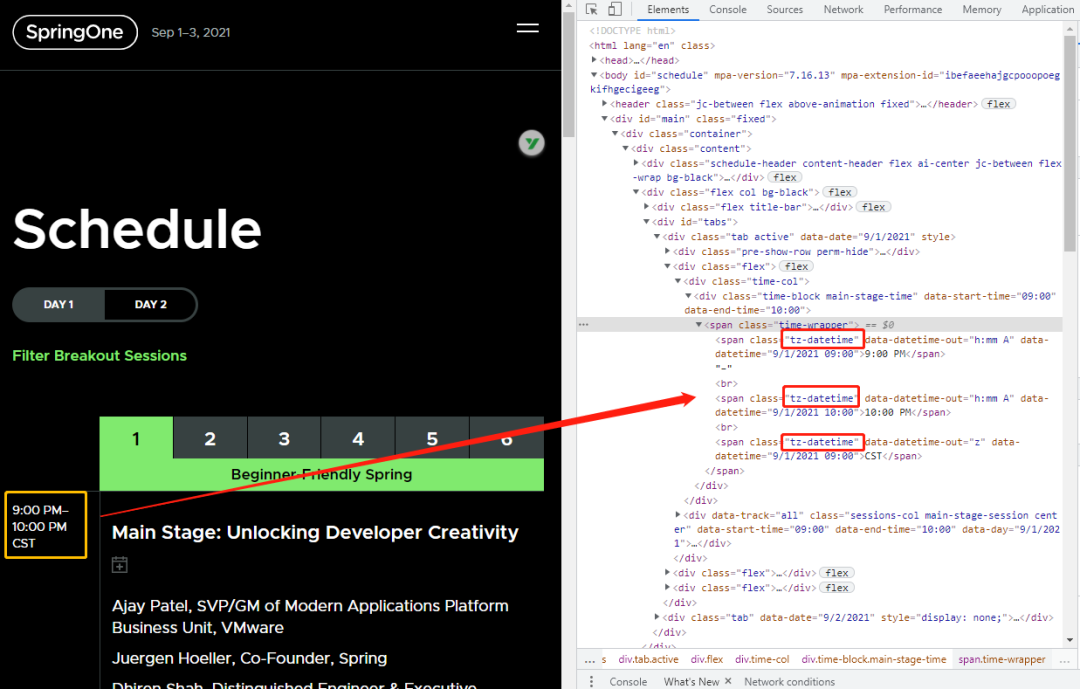This screenshot has width=1080, height=689.
Task: Open the Main Stage: Unlocking Developer Creativity session
Action: point(315,533)
